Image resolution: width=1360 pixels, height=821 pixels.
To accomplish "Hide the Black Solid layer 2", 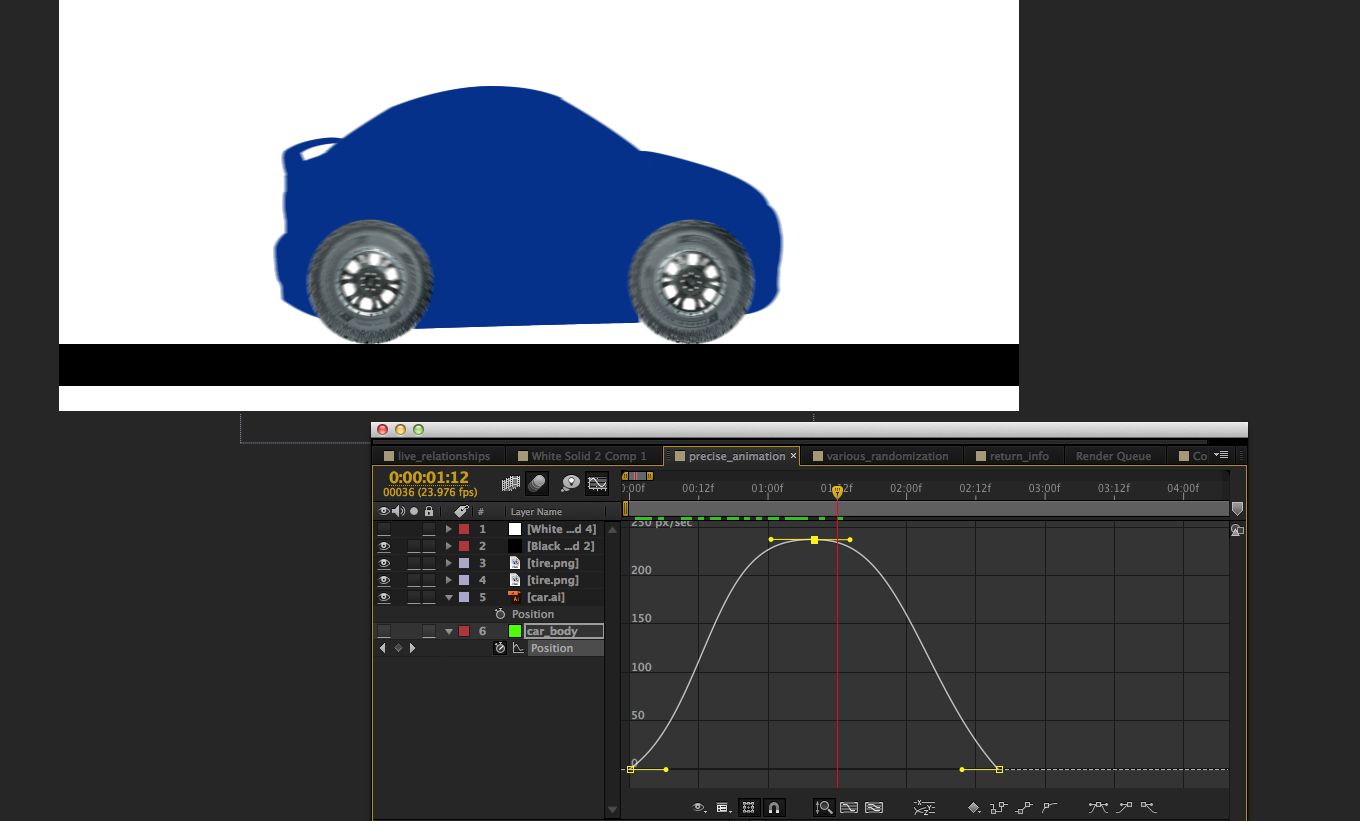I will [383, 547].
